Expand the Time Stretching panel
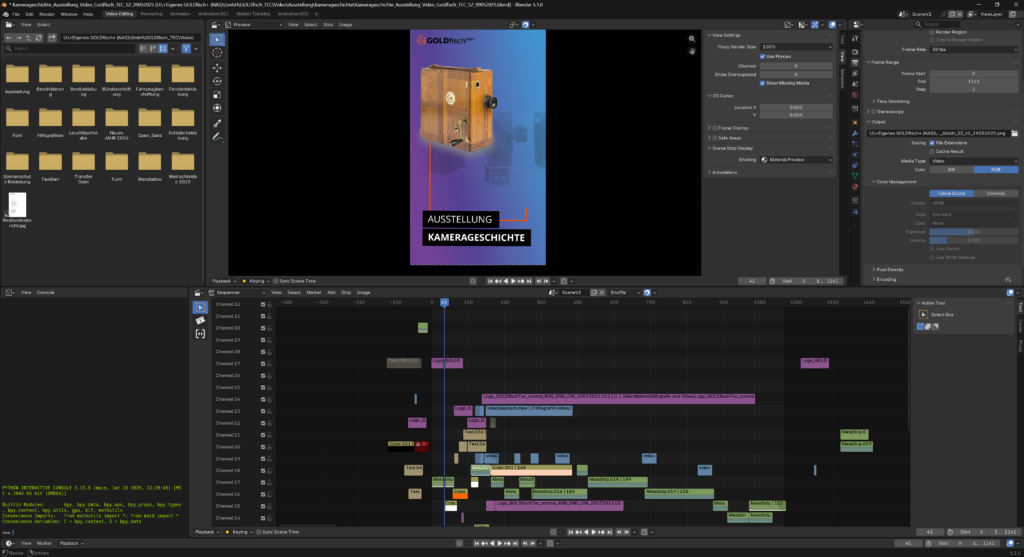The image size is (1024, 557). pyautogui.click(x=891, y=102)
